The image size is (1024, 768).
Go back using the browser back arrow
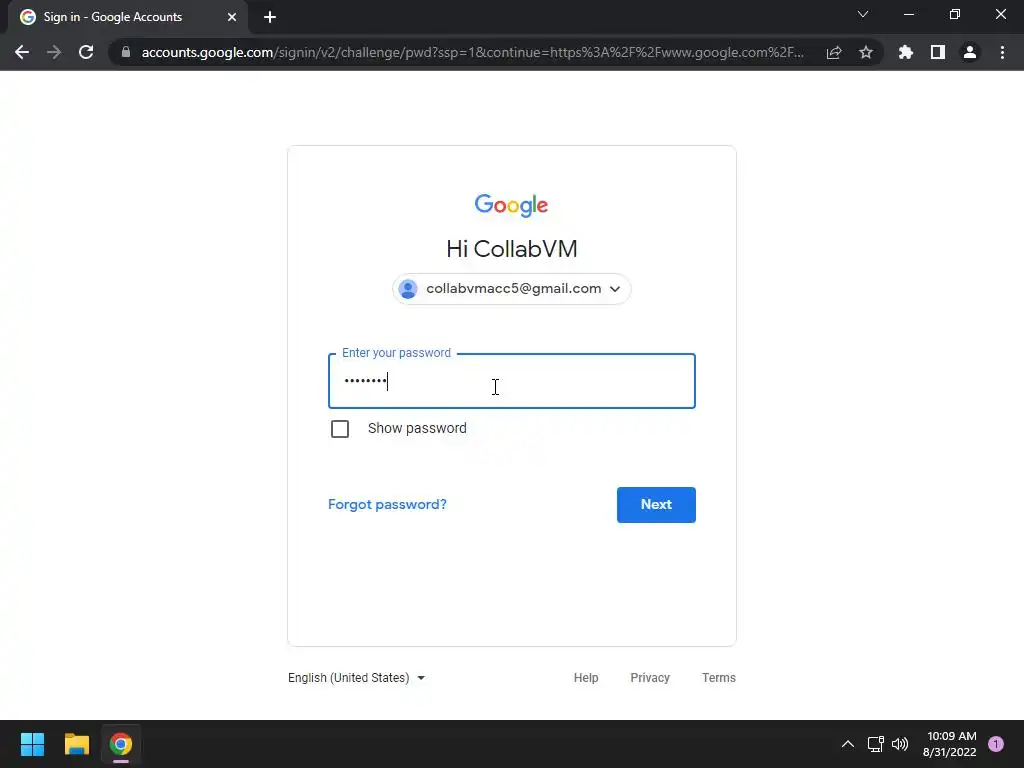[x=22, y=52]
